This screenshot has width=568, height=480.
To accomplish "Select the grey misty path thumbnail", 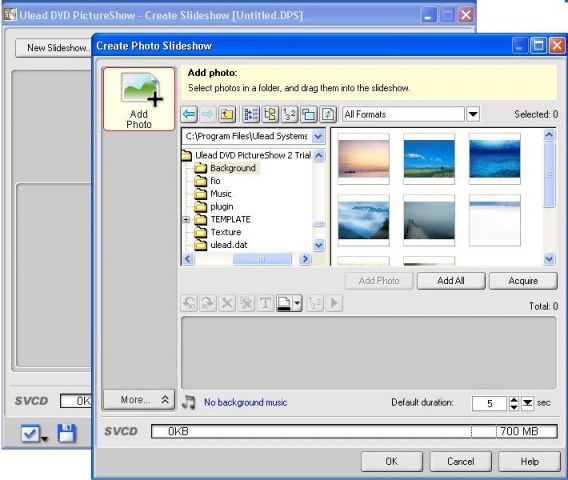I will click(x=429, y=220).
